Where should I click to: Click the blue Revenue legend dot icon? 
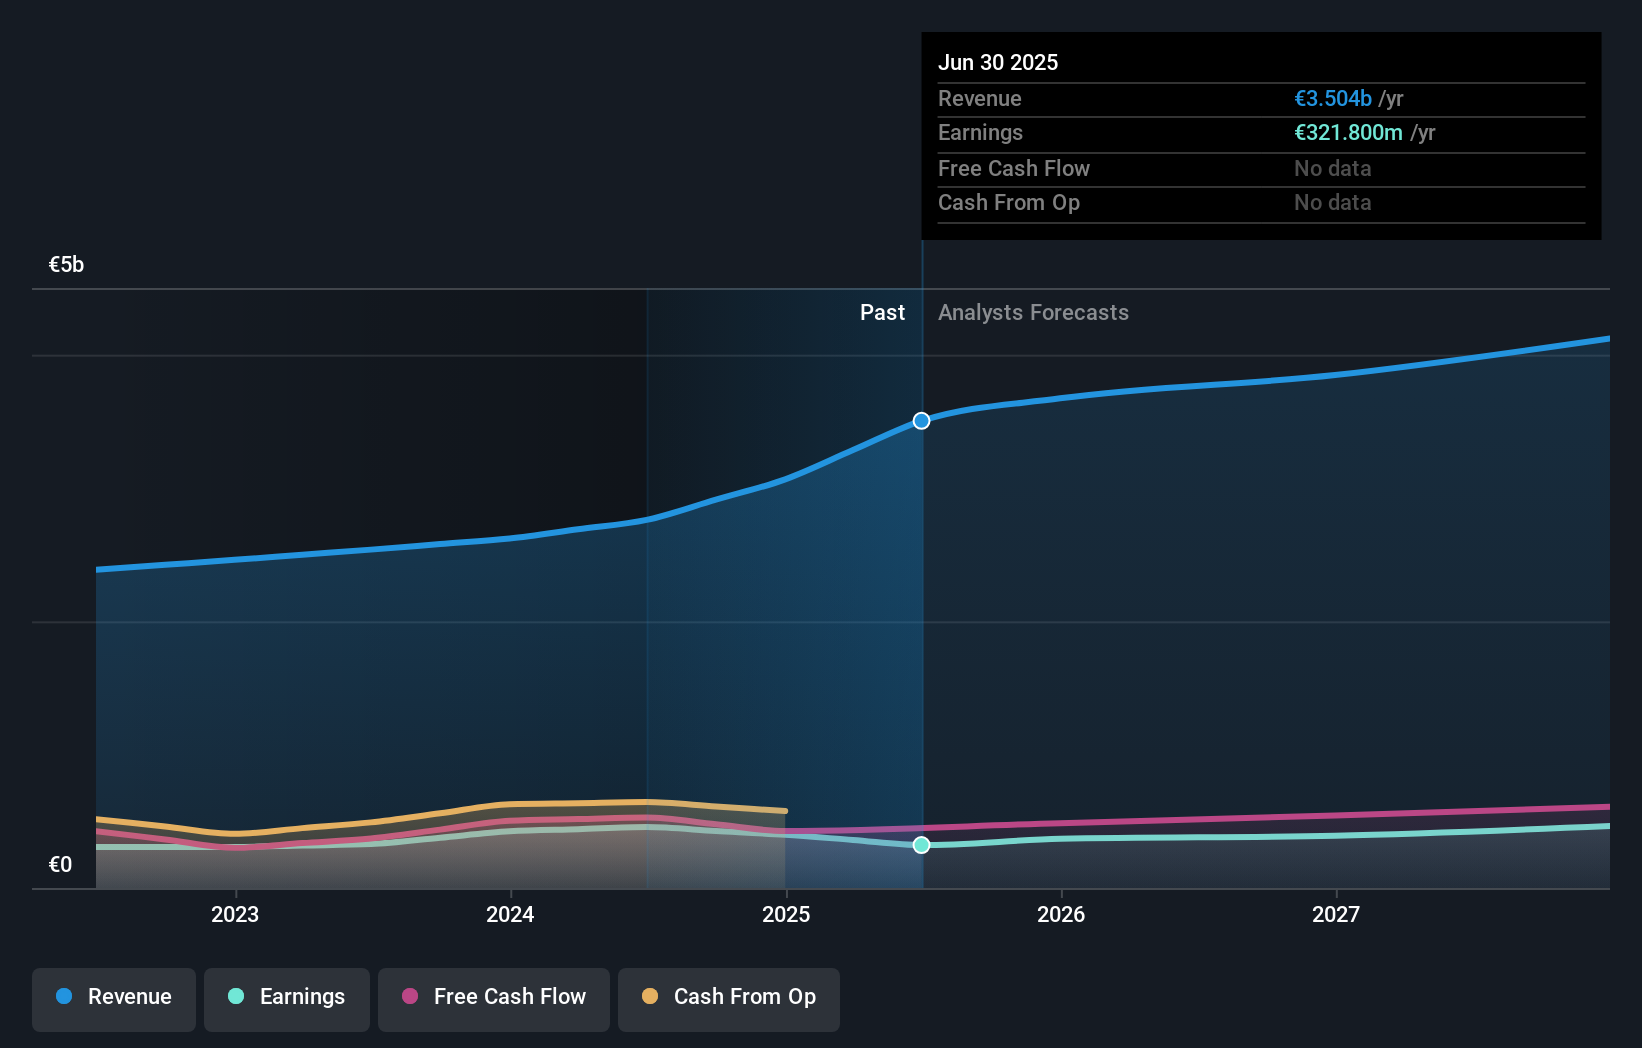click(x=62, y=997)
